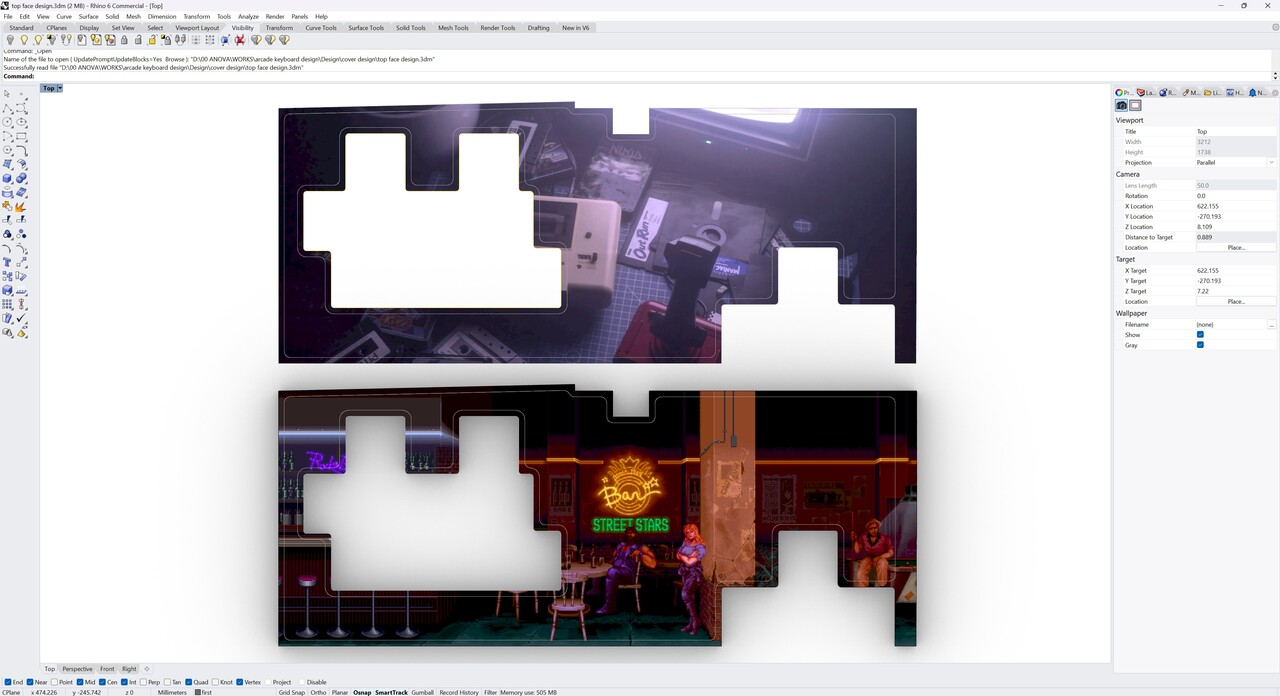
Task: Uncheck the Wallpaper Gray checkbox
Action: click(x=1200, y=345)
